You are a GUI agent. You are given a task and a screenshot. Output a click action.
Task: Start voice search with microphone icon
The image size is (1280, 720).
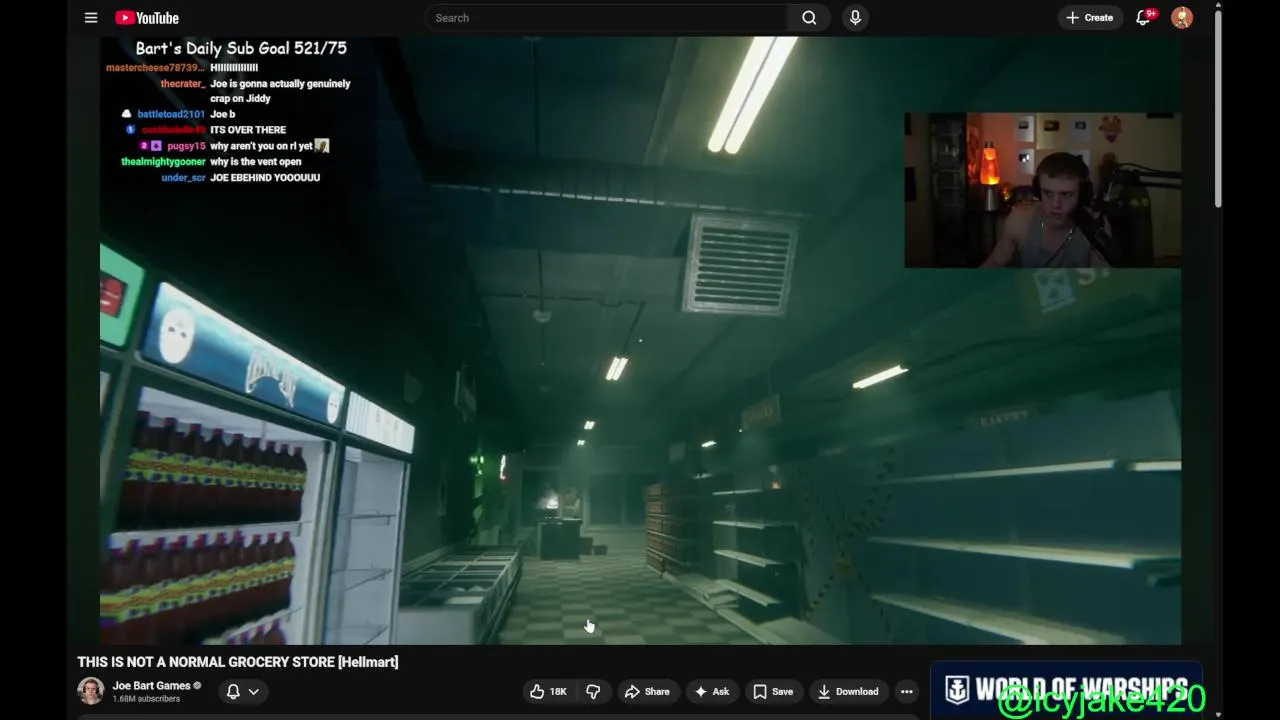pos(855,18)
